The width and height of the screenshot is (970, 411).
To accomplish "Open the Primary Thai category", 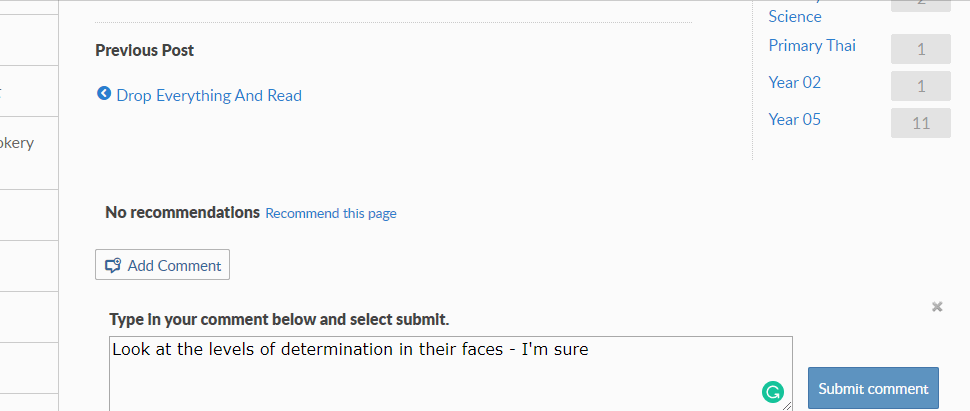I will pos(812,46).
